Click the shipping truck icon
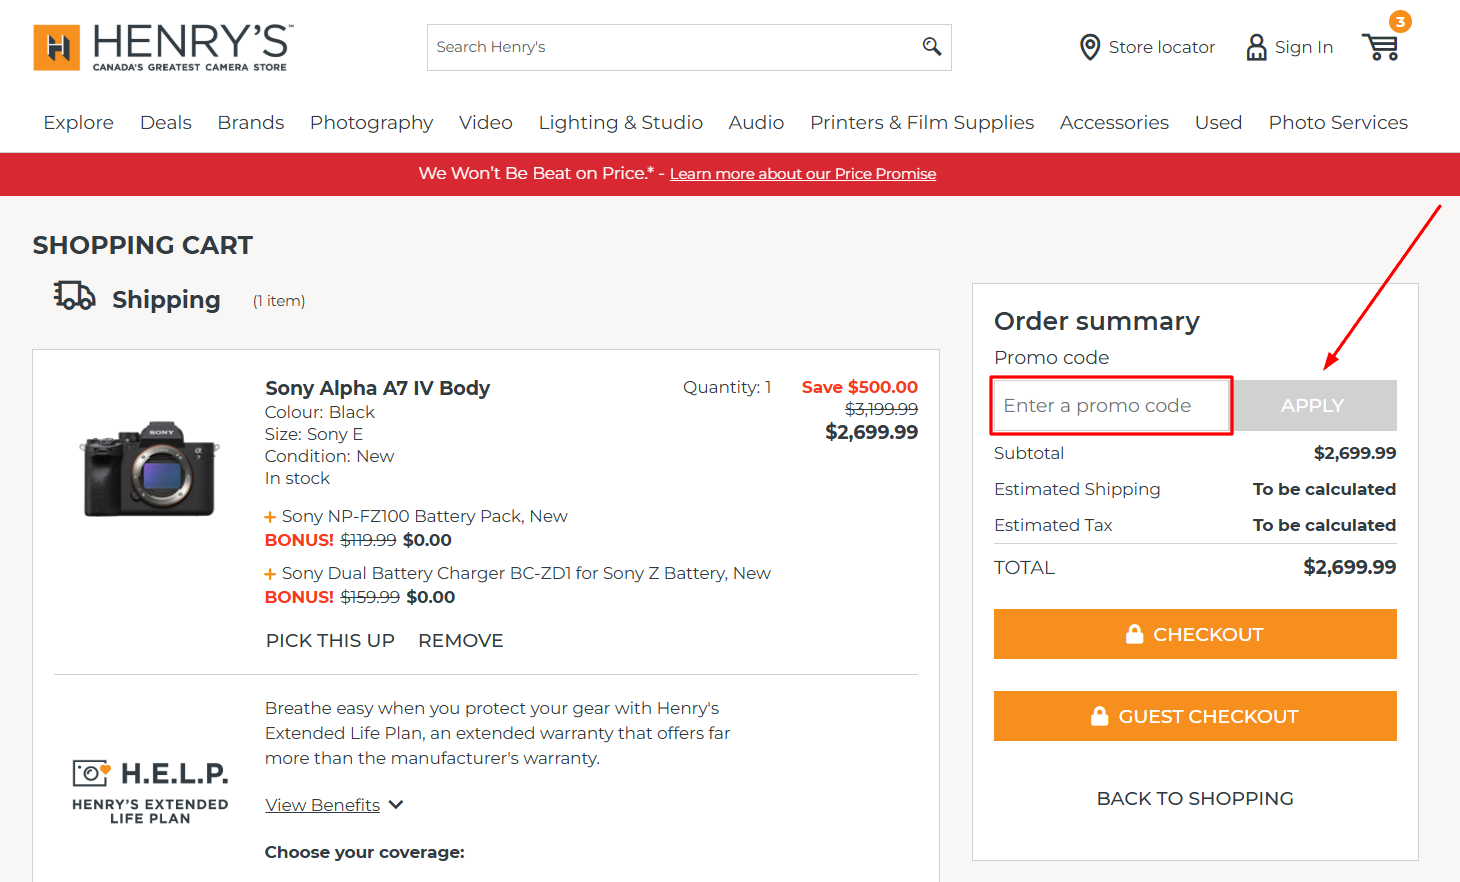Image resolution: width=1460 pixels, height=882 pixels. coord(74,296)
